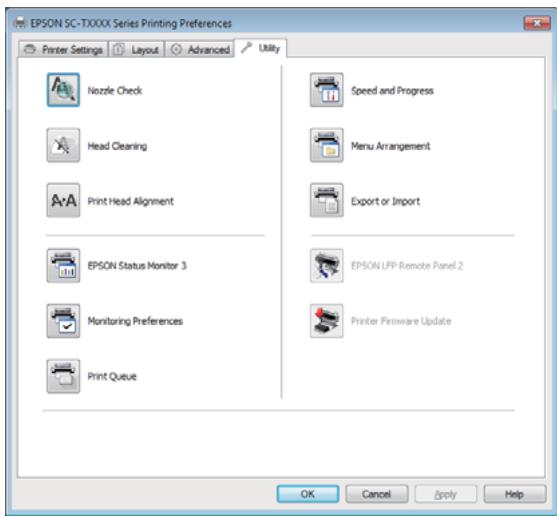
Task: Click the "Menu Arrangement" label
Action: click(390, 146)
